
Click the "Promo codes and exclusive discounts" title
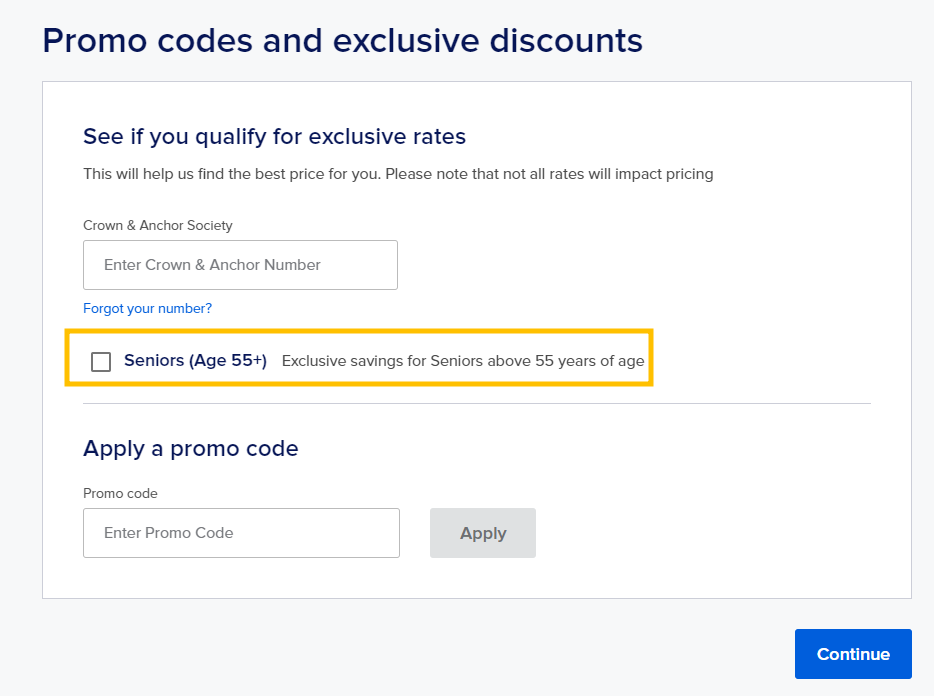pyautogui.click(x=342, y=41)
